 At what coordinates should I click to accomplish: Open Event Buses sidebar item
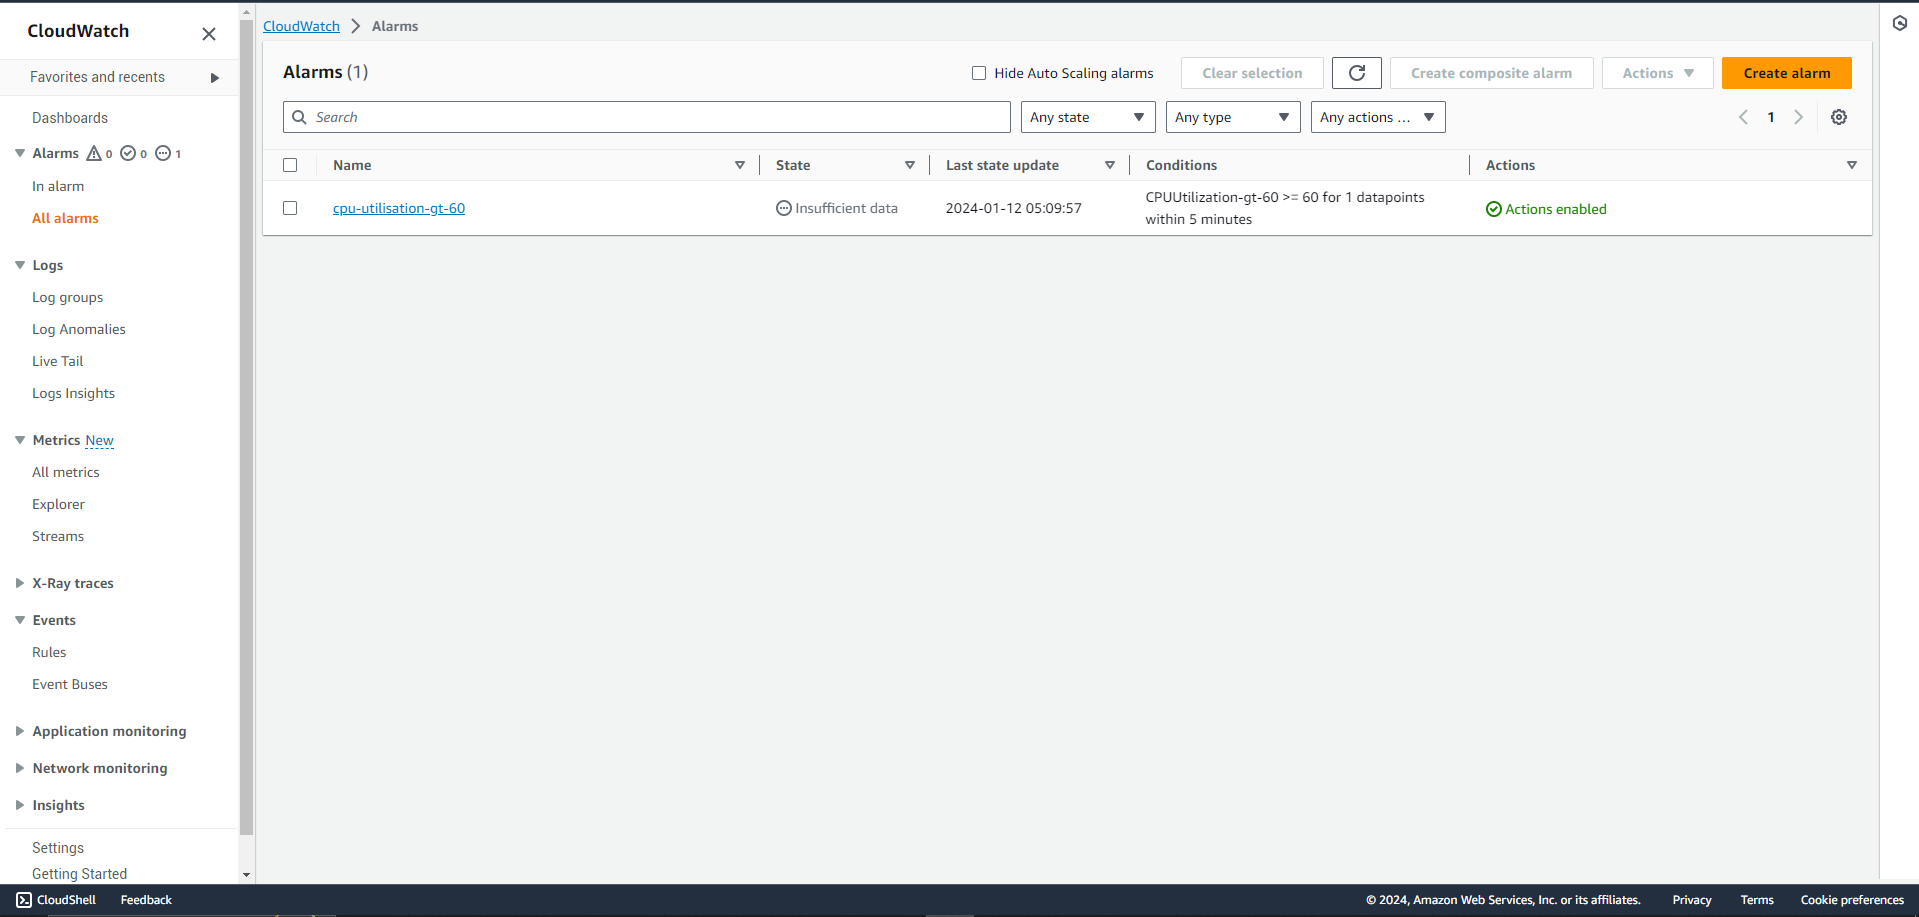click(x=70, y=684)
